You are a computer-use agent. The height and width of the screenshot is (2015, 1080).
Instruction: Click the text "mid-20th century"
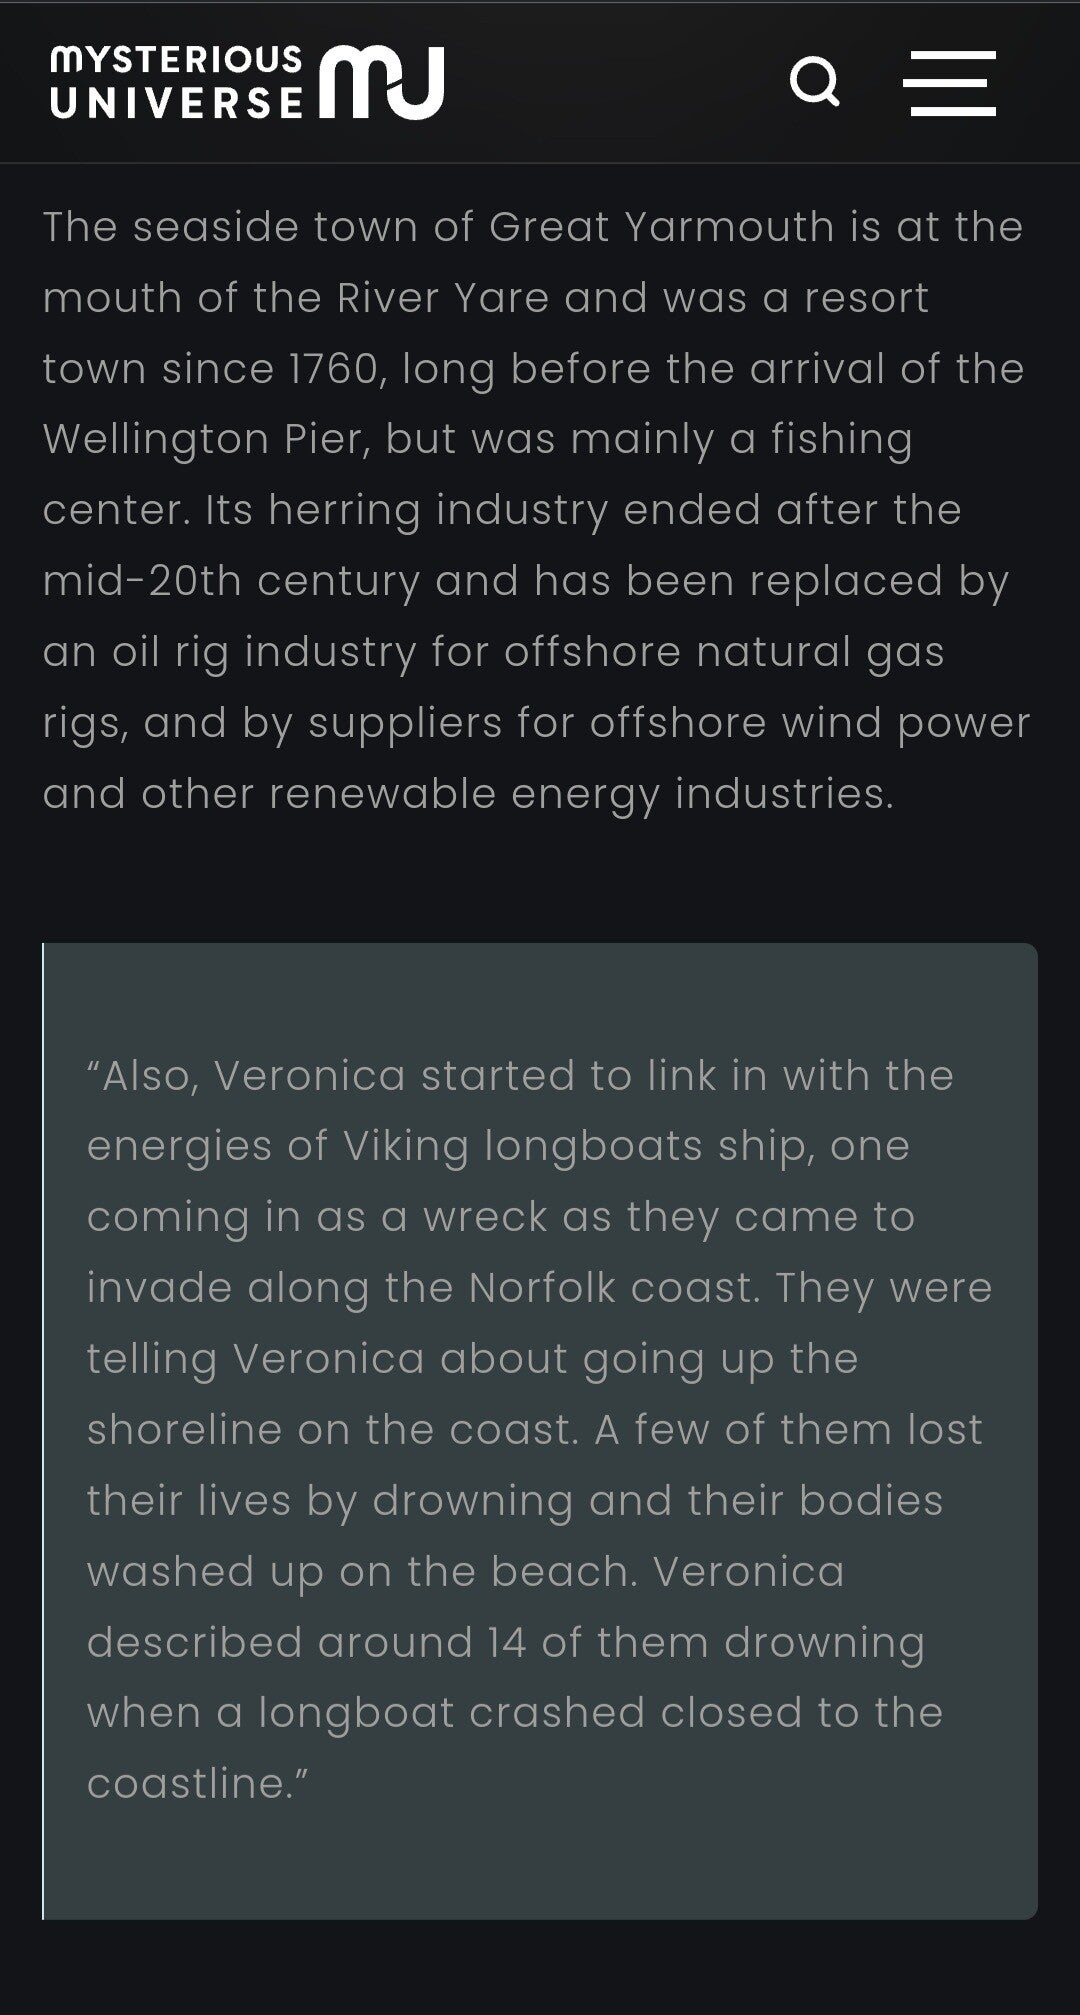tap(231, 581)
